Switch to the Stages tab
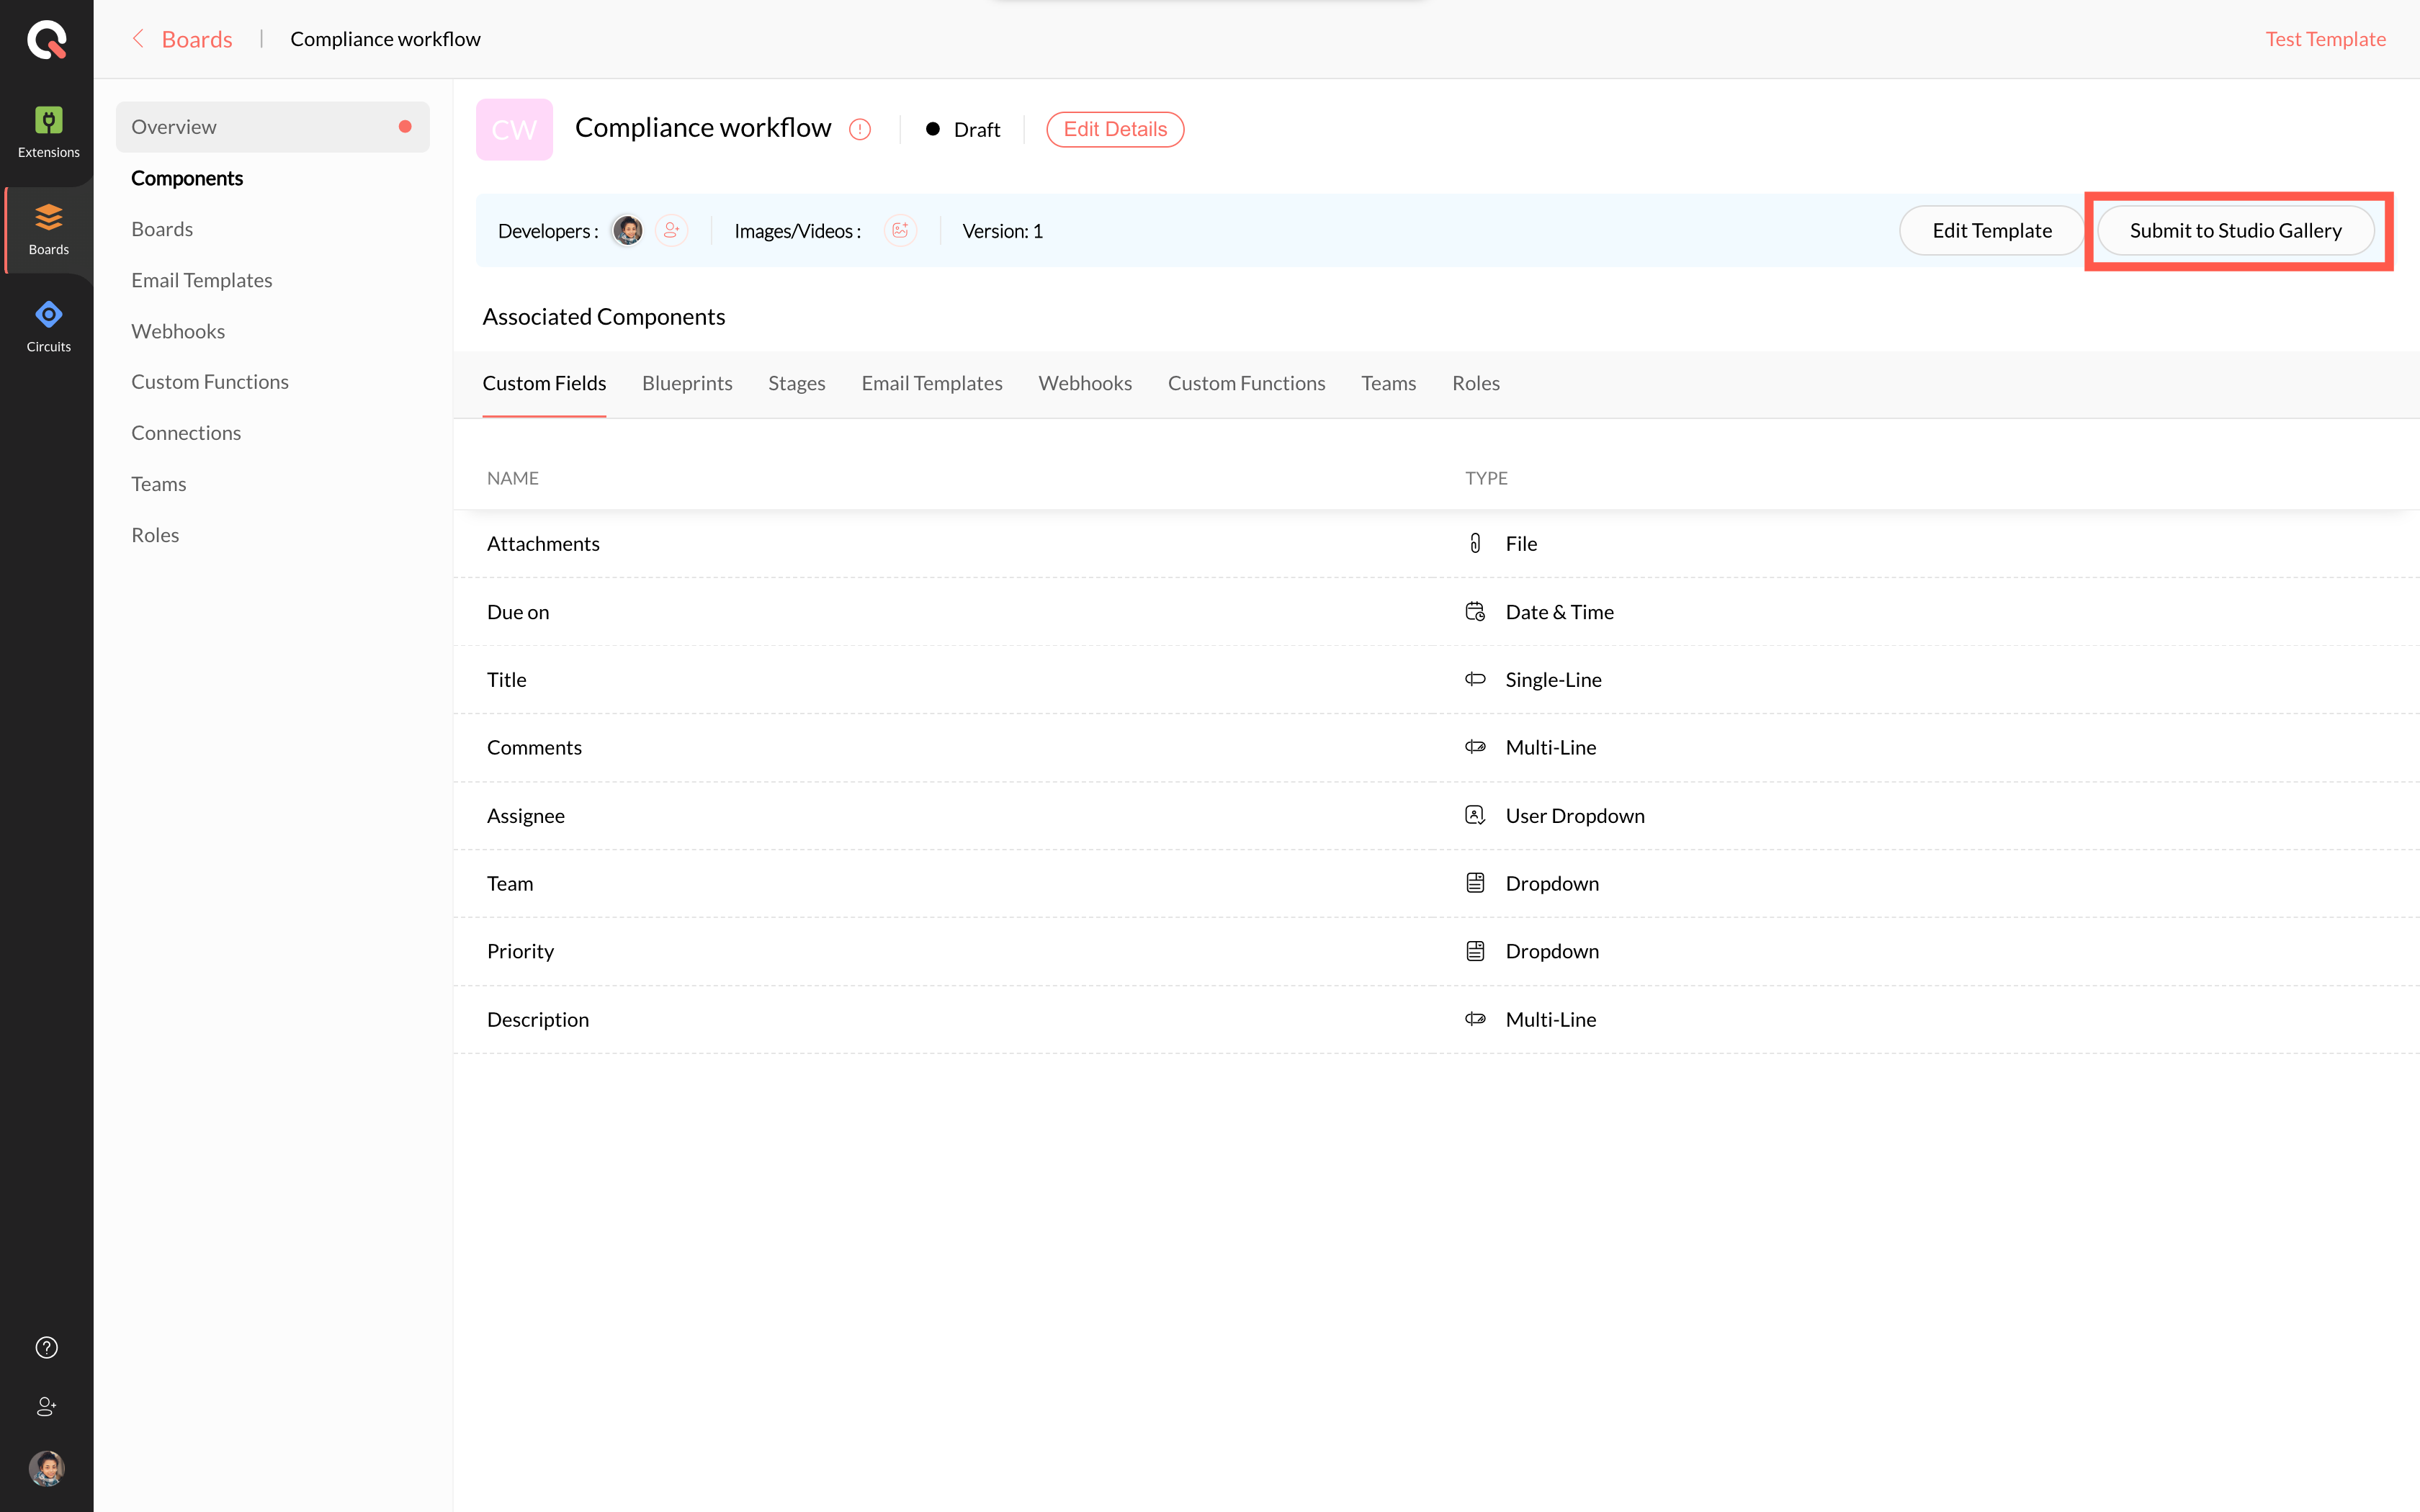 coord(796,383)
